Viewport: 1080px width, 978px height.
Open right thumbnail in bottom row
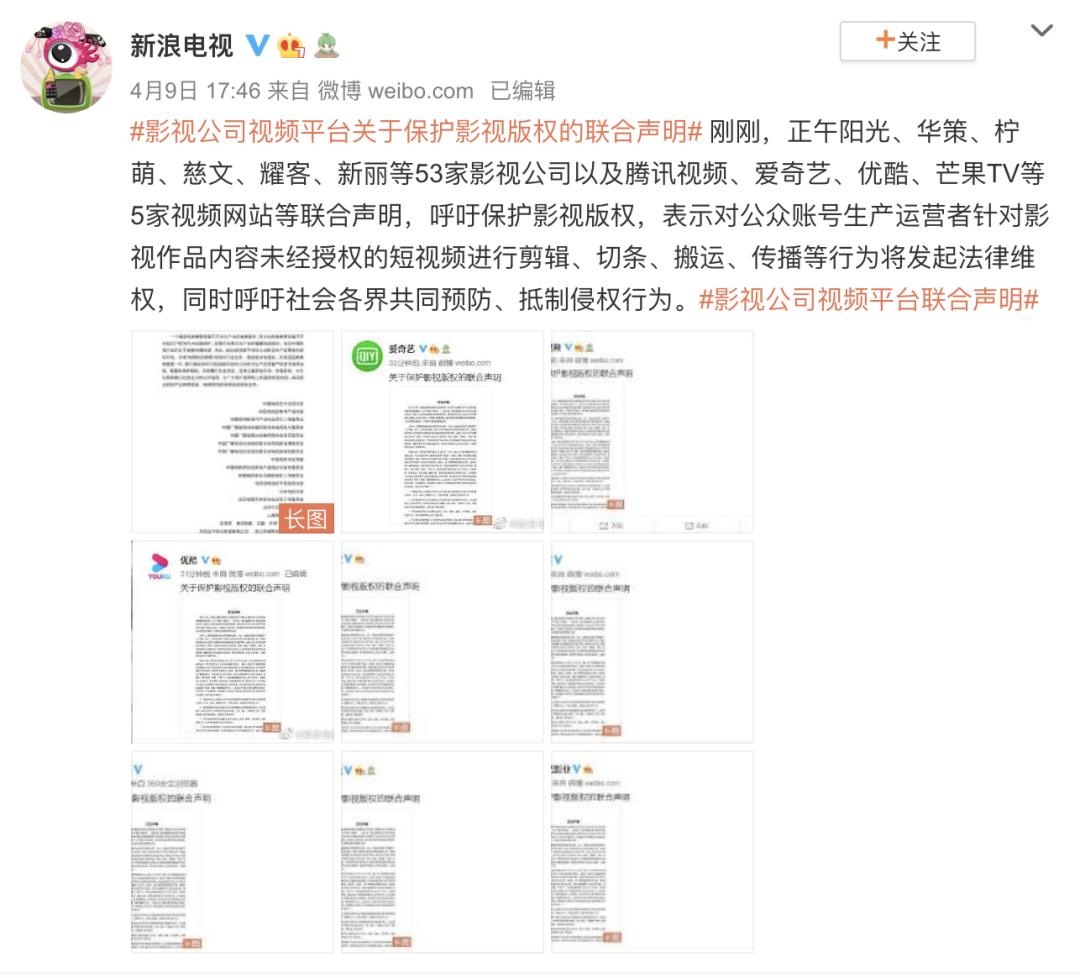point(652,852)
